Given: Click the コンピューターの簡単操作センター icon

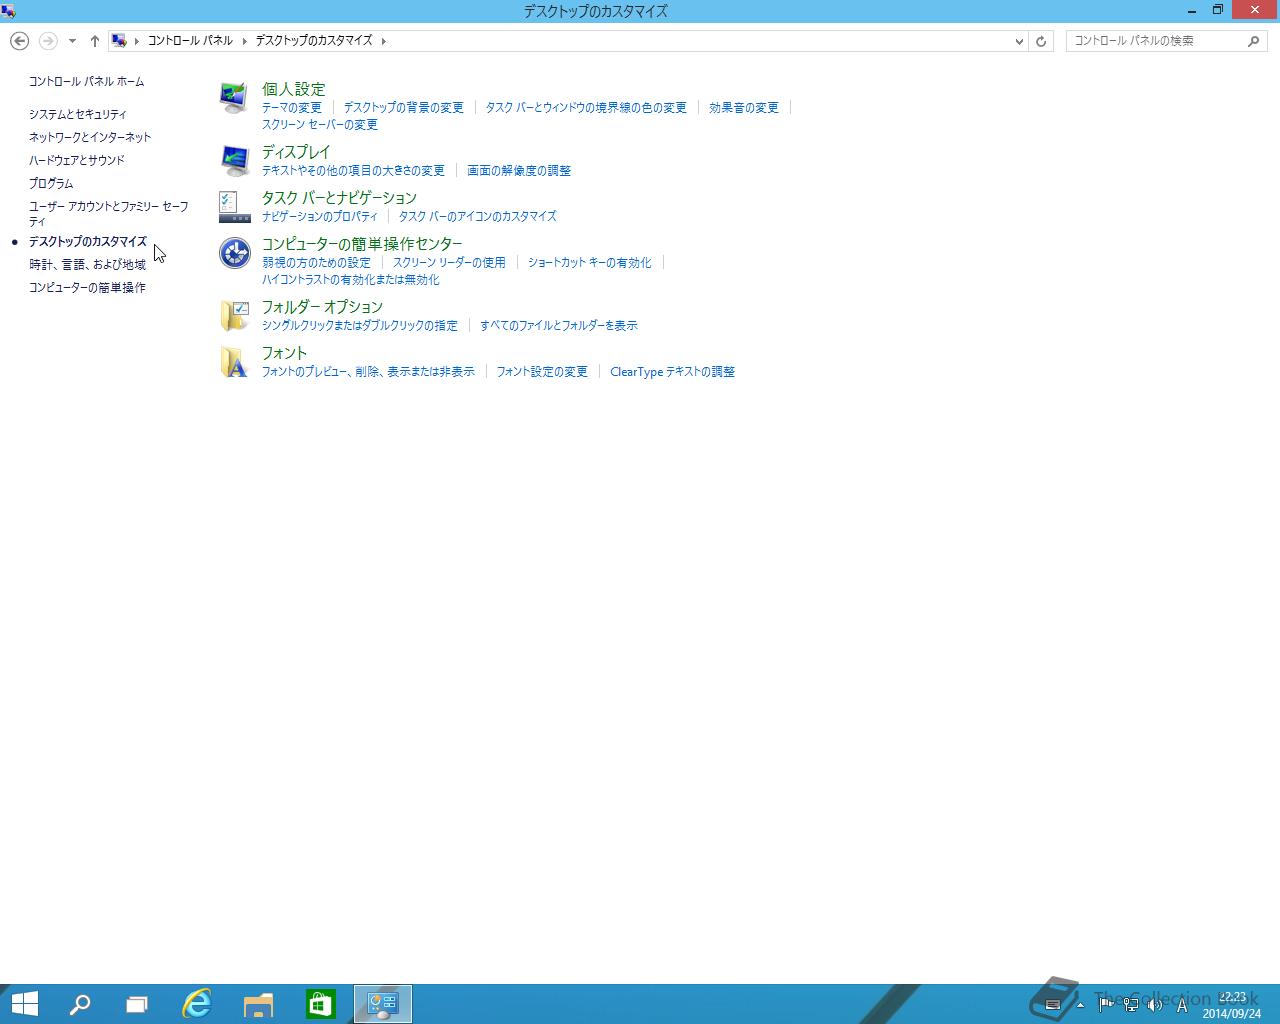Looking at the screenshot, I should tap(234, 253).
